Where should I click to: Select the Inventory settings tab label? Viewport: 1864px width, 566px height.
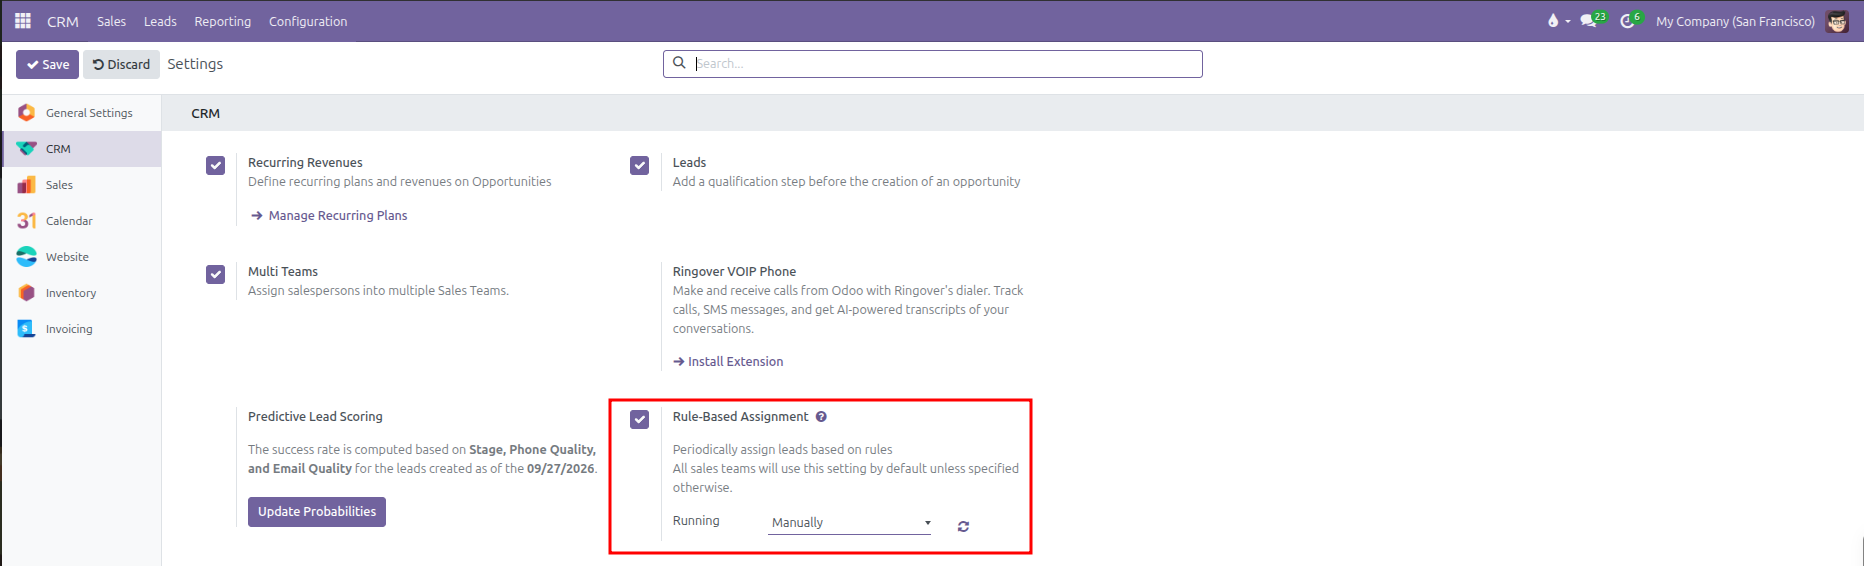click(x=71, y=293)
